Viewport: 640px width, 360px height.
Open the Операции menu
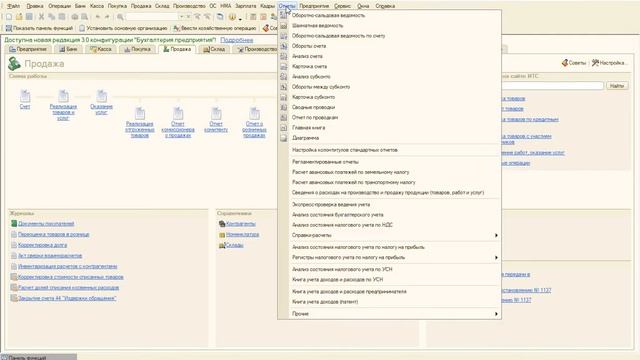(59, 6)
